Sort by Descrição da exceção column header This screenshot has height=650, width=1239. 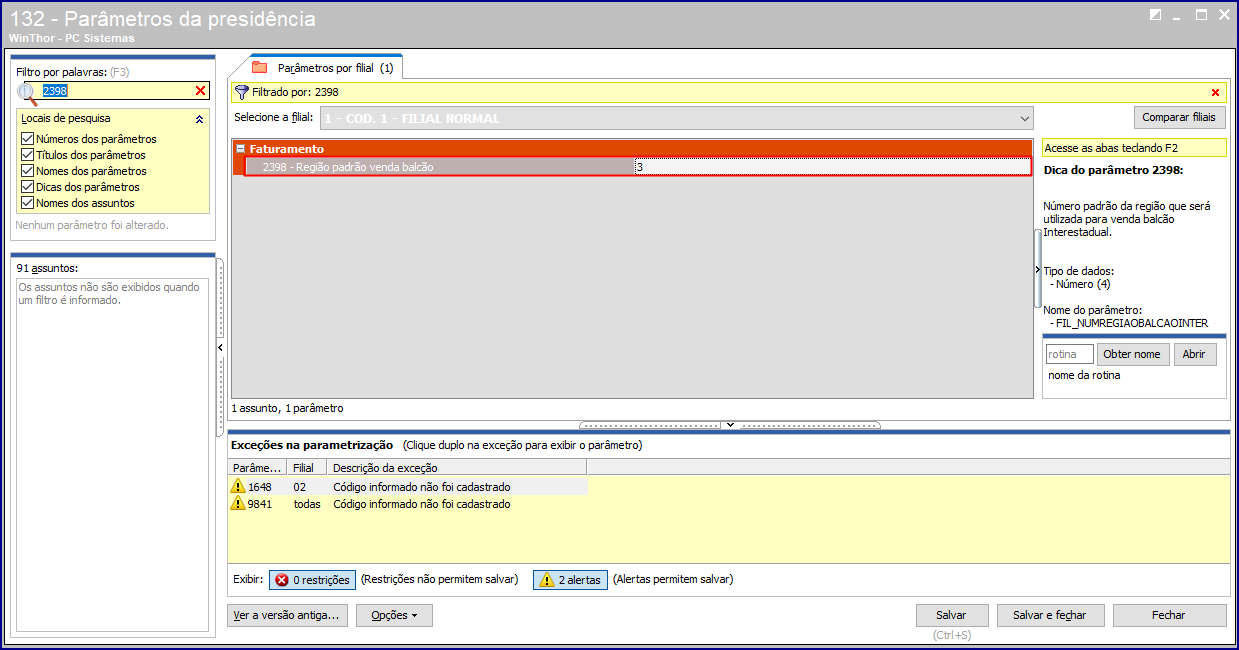coord(456,468)
